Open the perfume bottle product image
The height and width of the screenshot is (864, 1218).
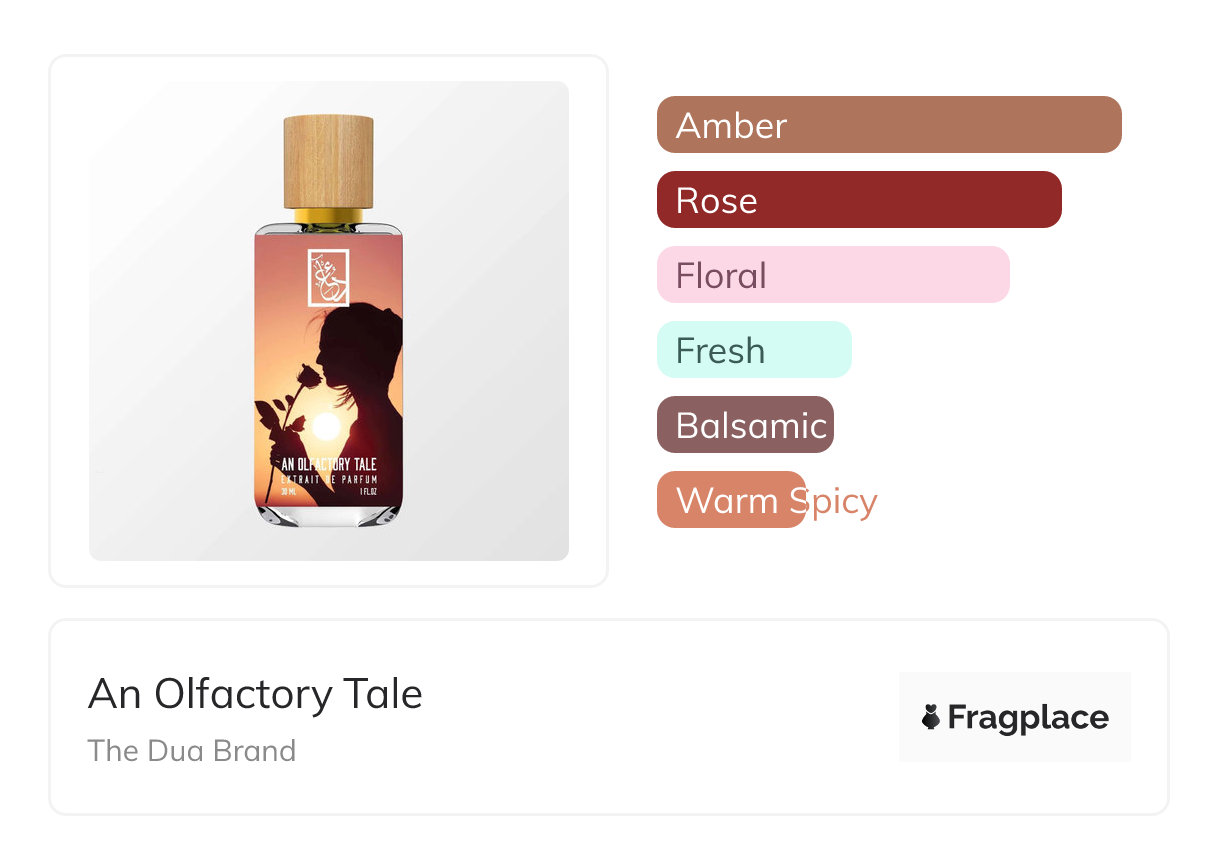(x=329, y=321)
